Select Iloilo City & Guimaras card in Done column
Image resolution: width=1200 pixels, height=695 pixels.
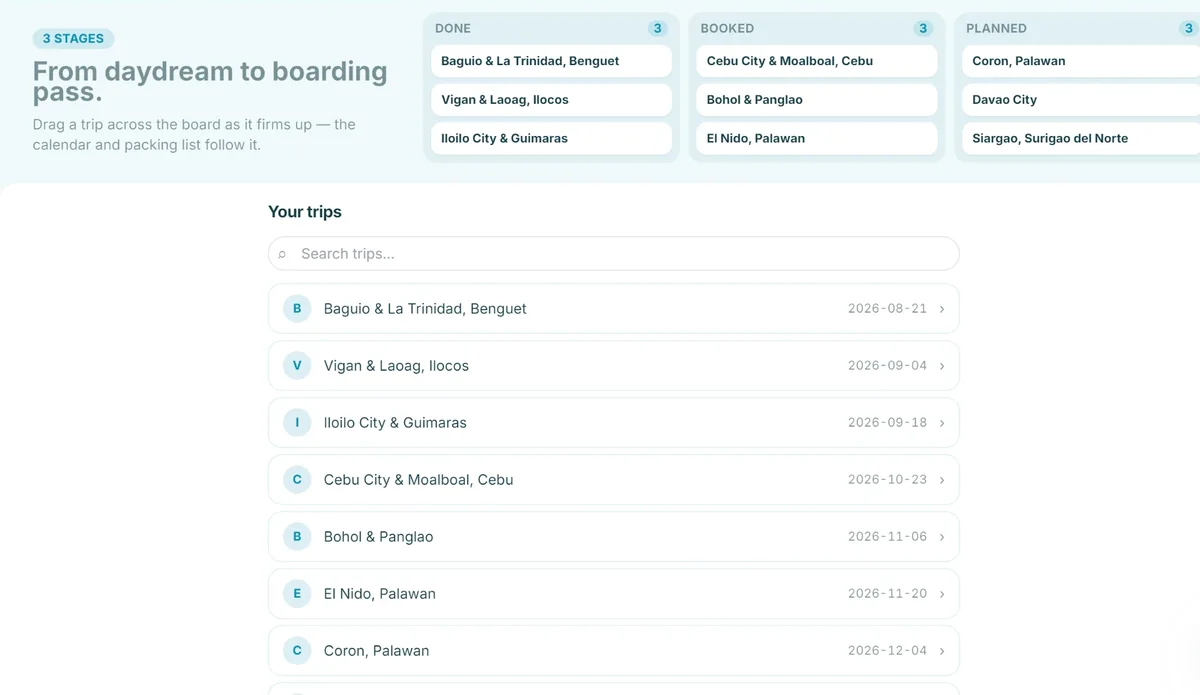(552, 139)
